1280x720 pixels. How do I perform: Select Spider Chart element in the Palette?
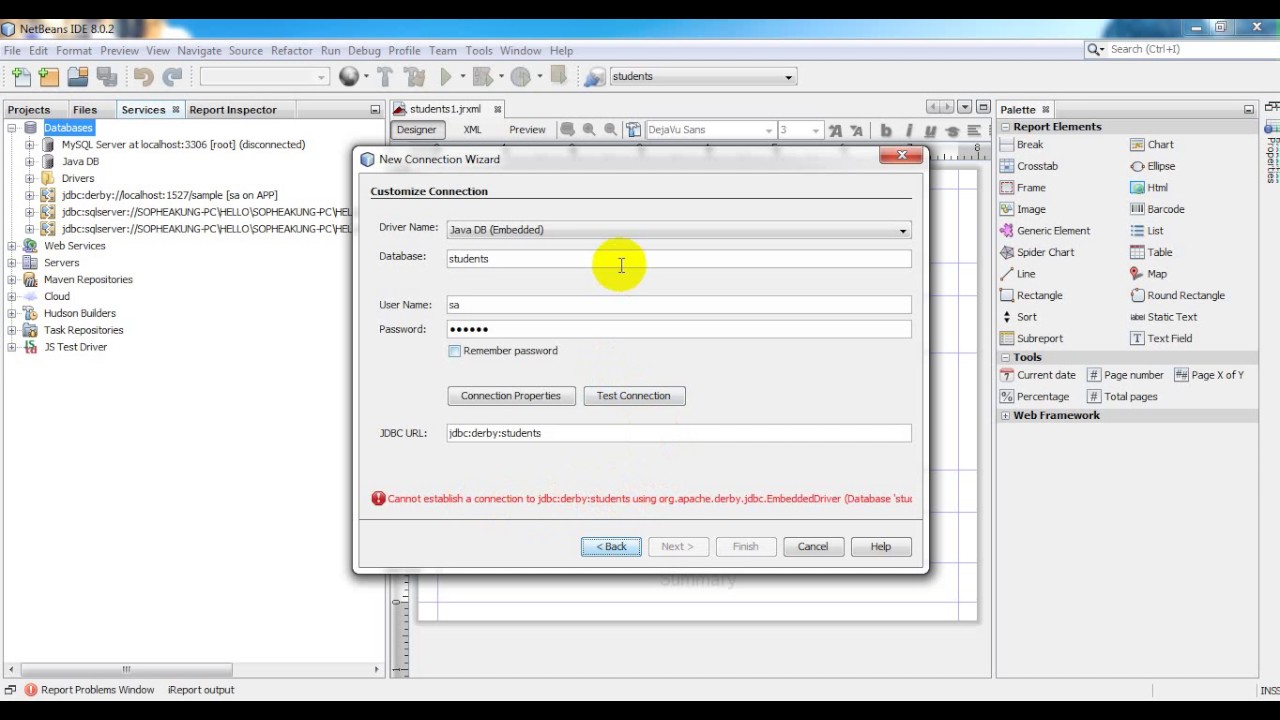pos(1037,252)
